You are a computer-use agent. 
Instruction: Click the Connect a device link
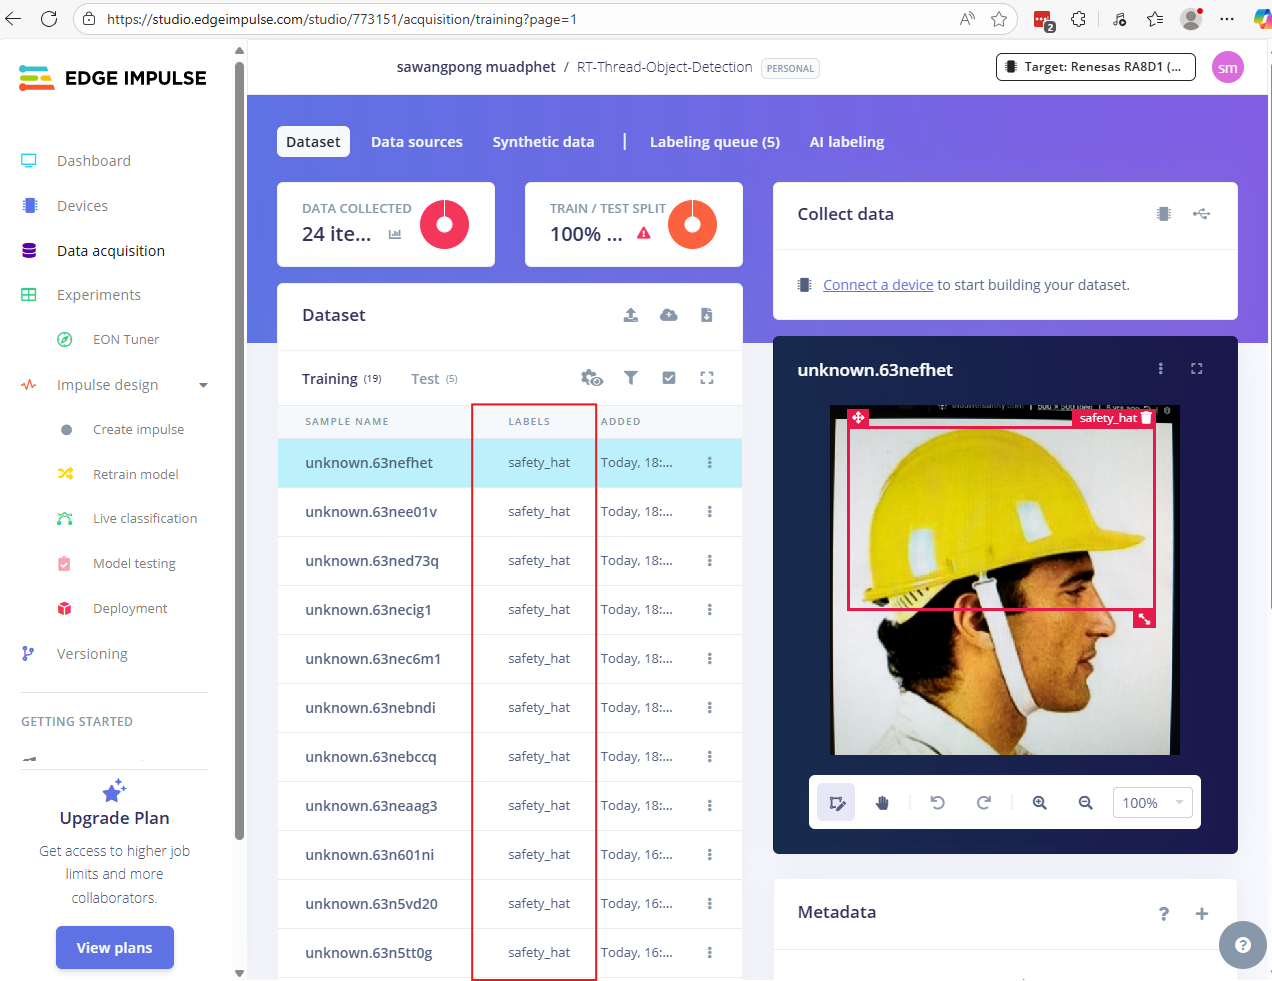click(877, 285)
